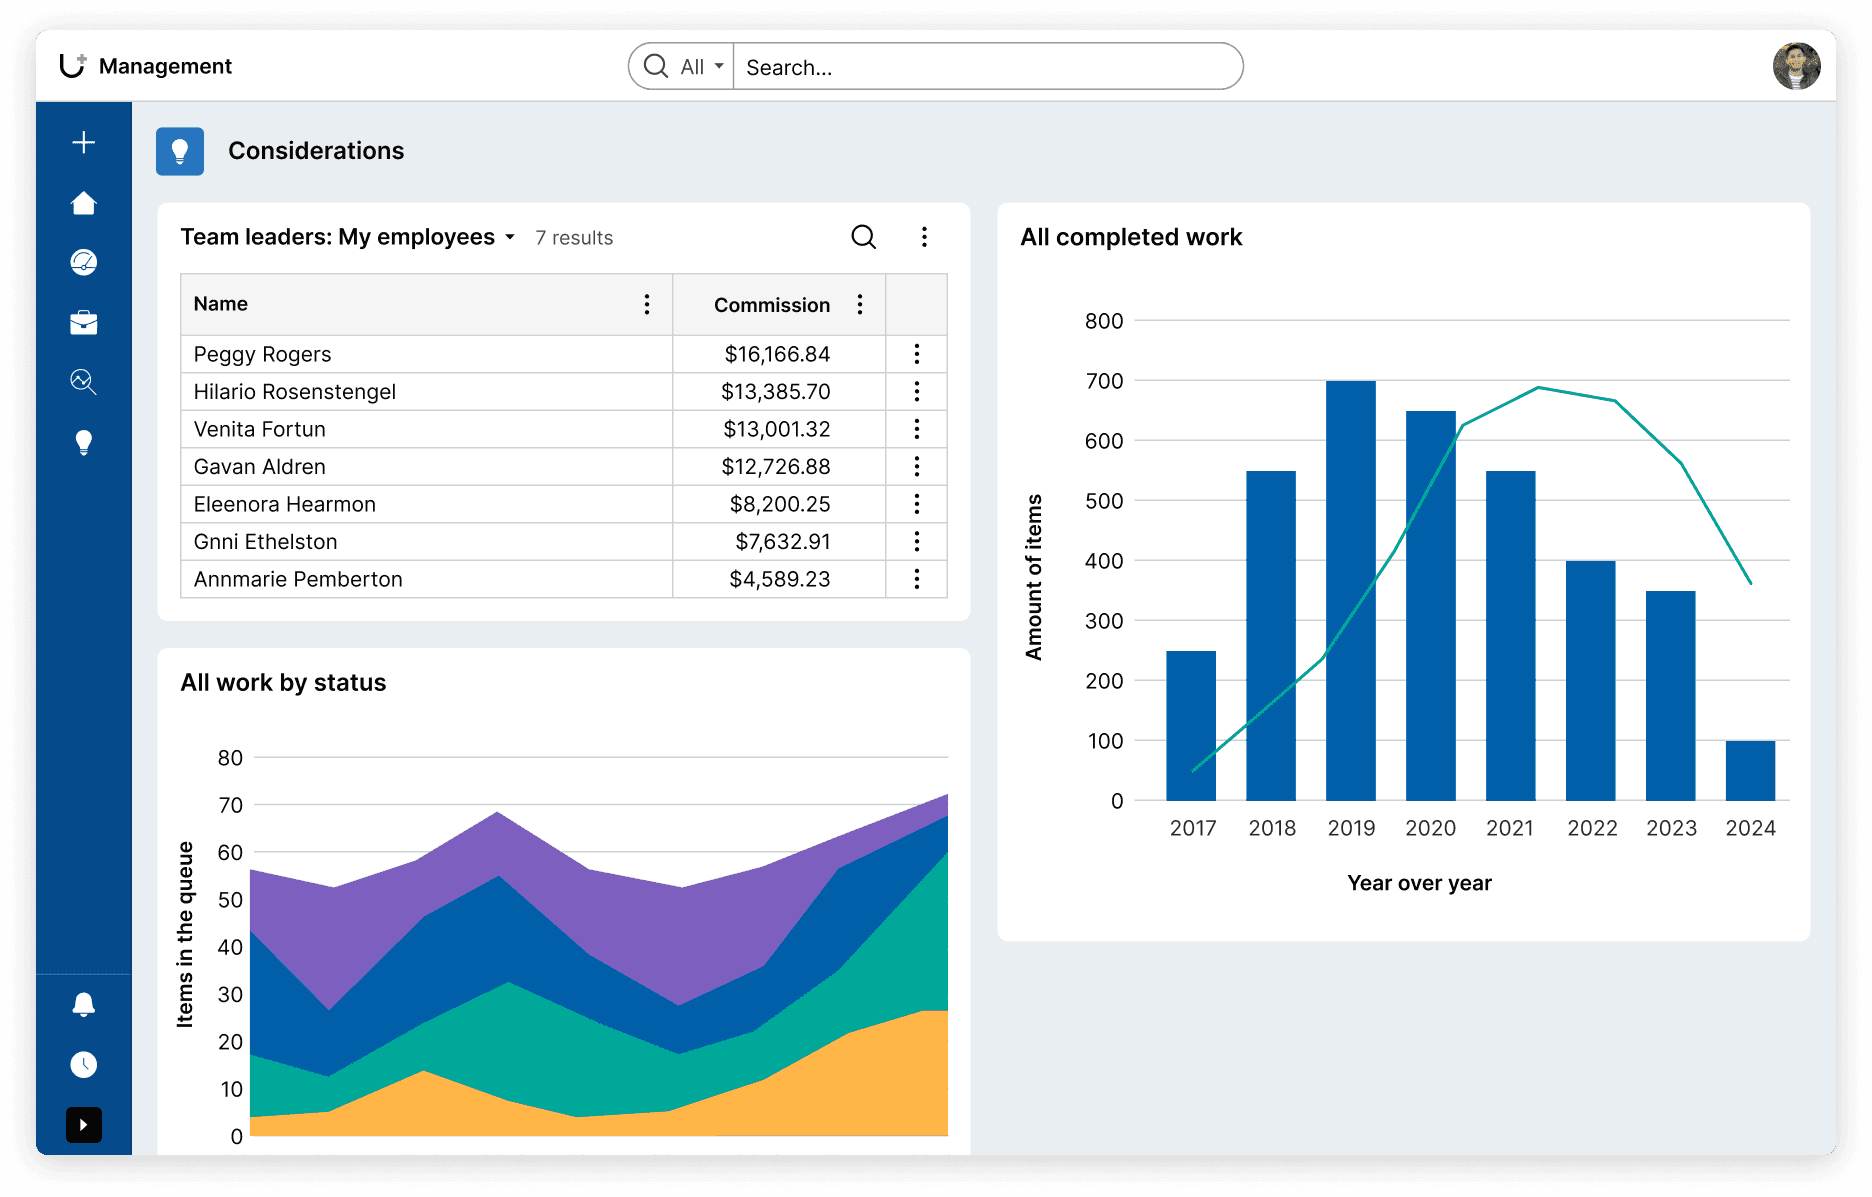Viewport: 1872px width, 1197px height.
Task: Click the search icon in employees table
Action: 864,237
